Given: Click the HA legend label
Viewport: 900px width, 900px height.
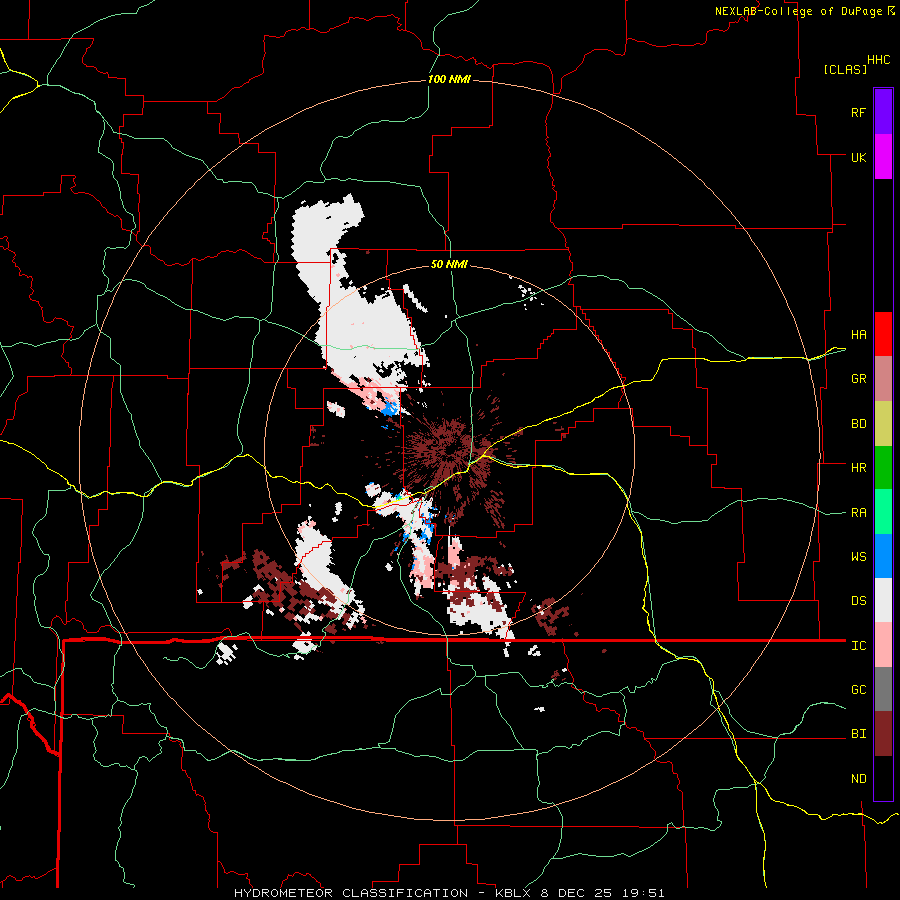Looking at the screenshot, I should click(858, 334).
